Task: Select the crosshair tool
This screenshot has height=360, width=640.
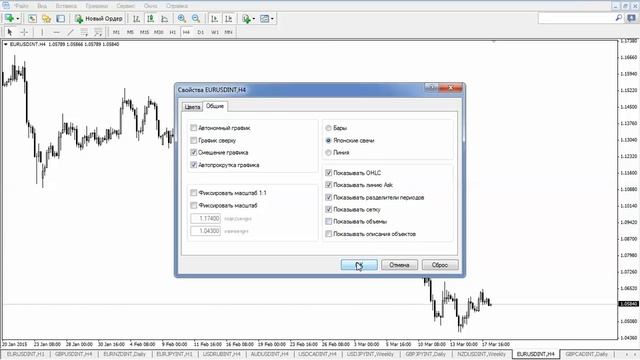Action: tap(24, 32)
